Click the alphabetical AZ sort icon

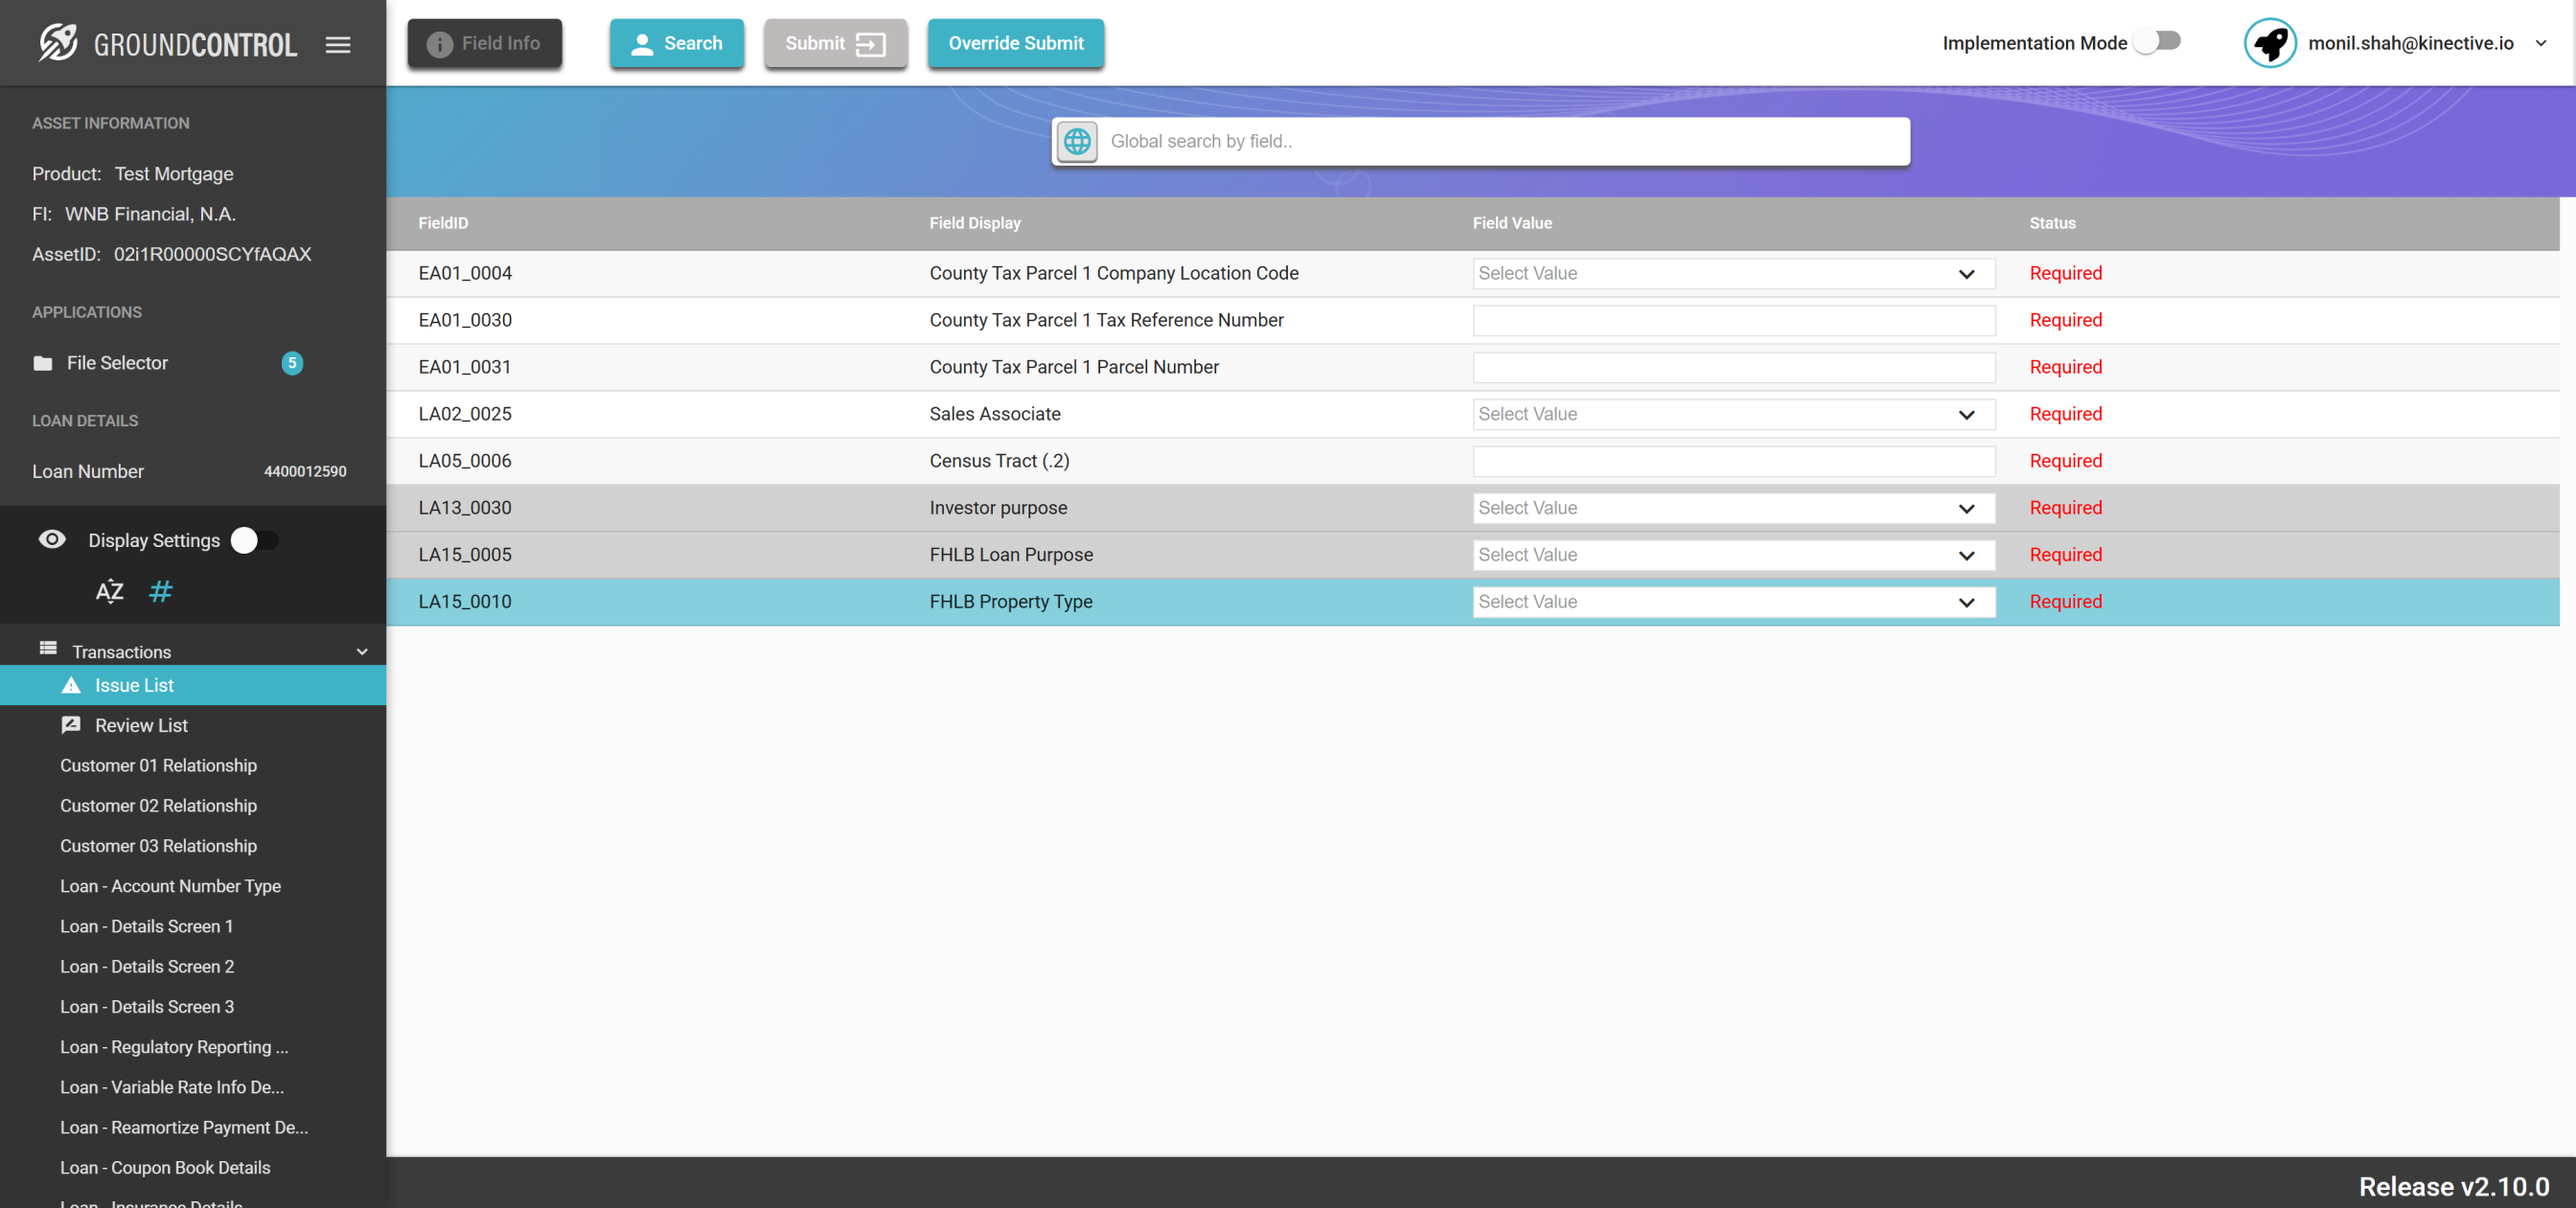tap(109, 591)
